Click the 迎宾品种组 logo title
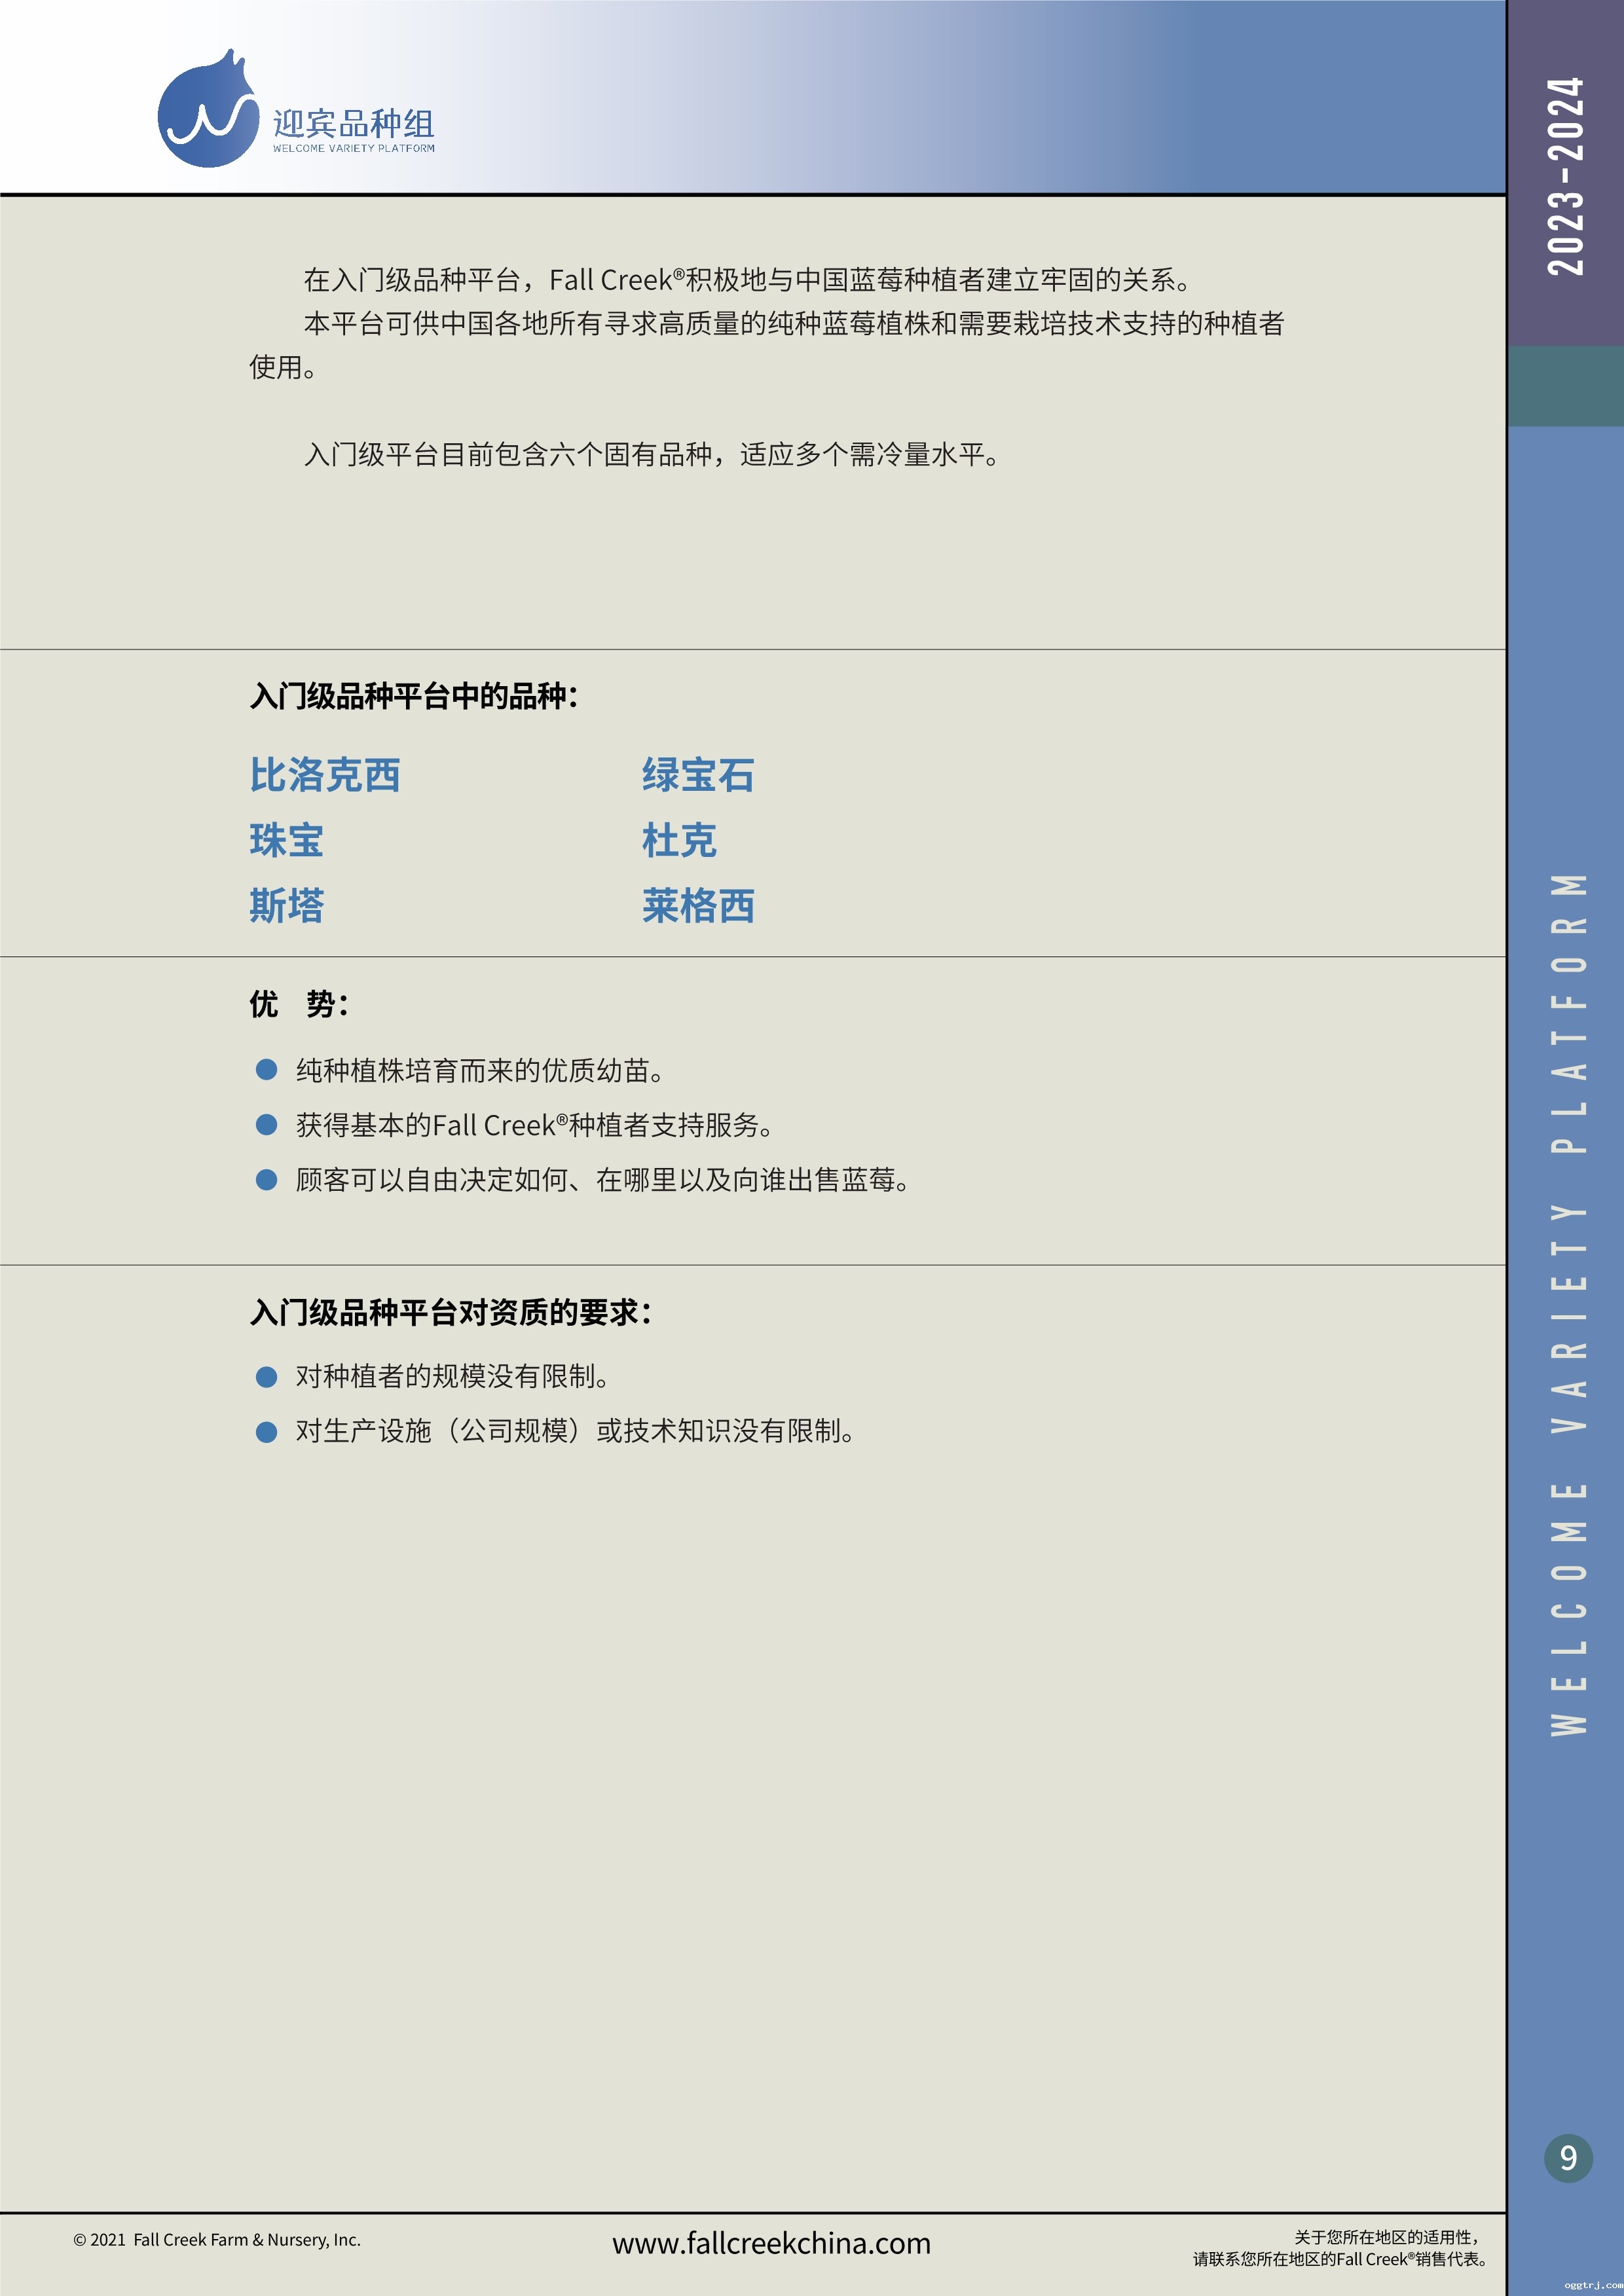 point(353,123)
